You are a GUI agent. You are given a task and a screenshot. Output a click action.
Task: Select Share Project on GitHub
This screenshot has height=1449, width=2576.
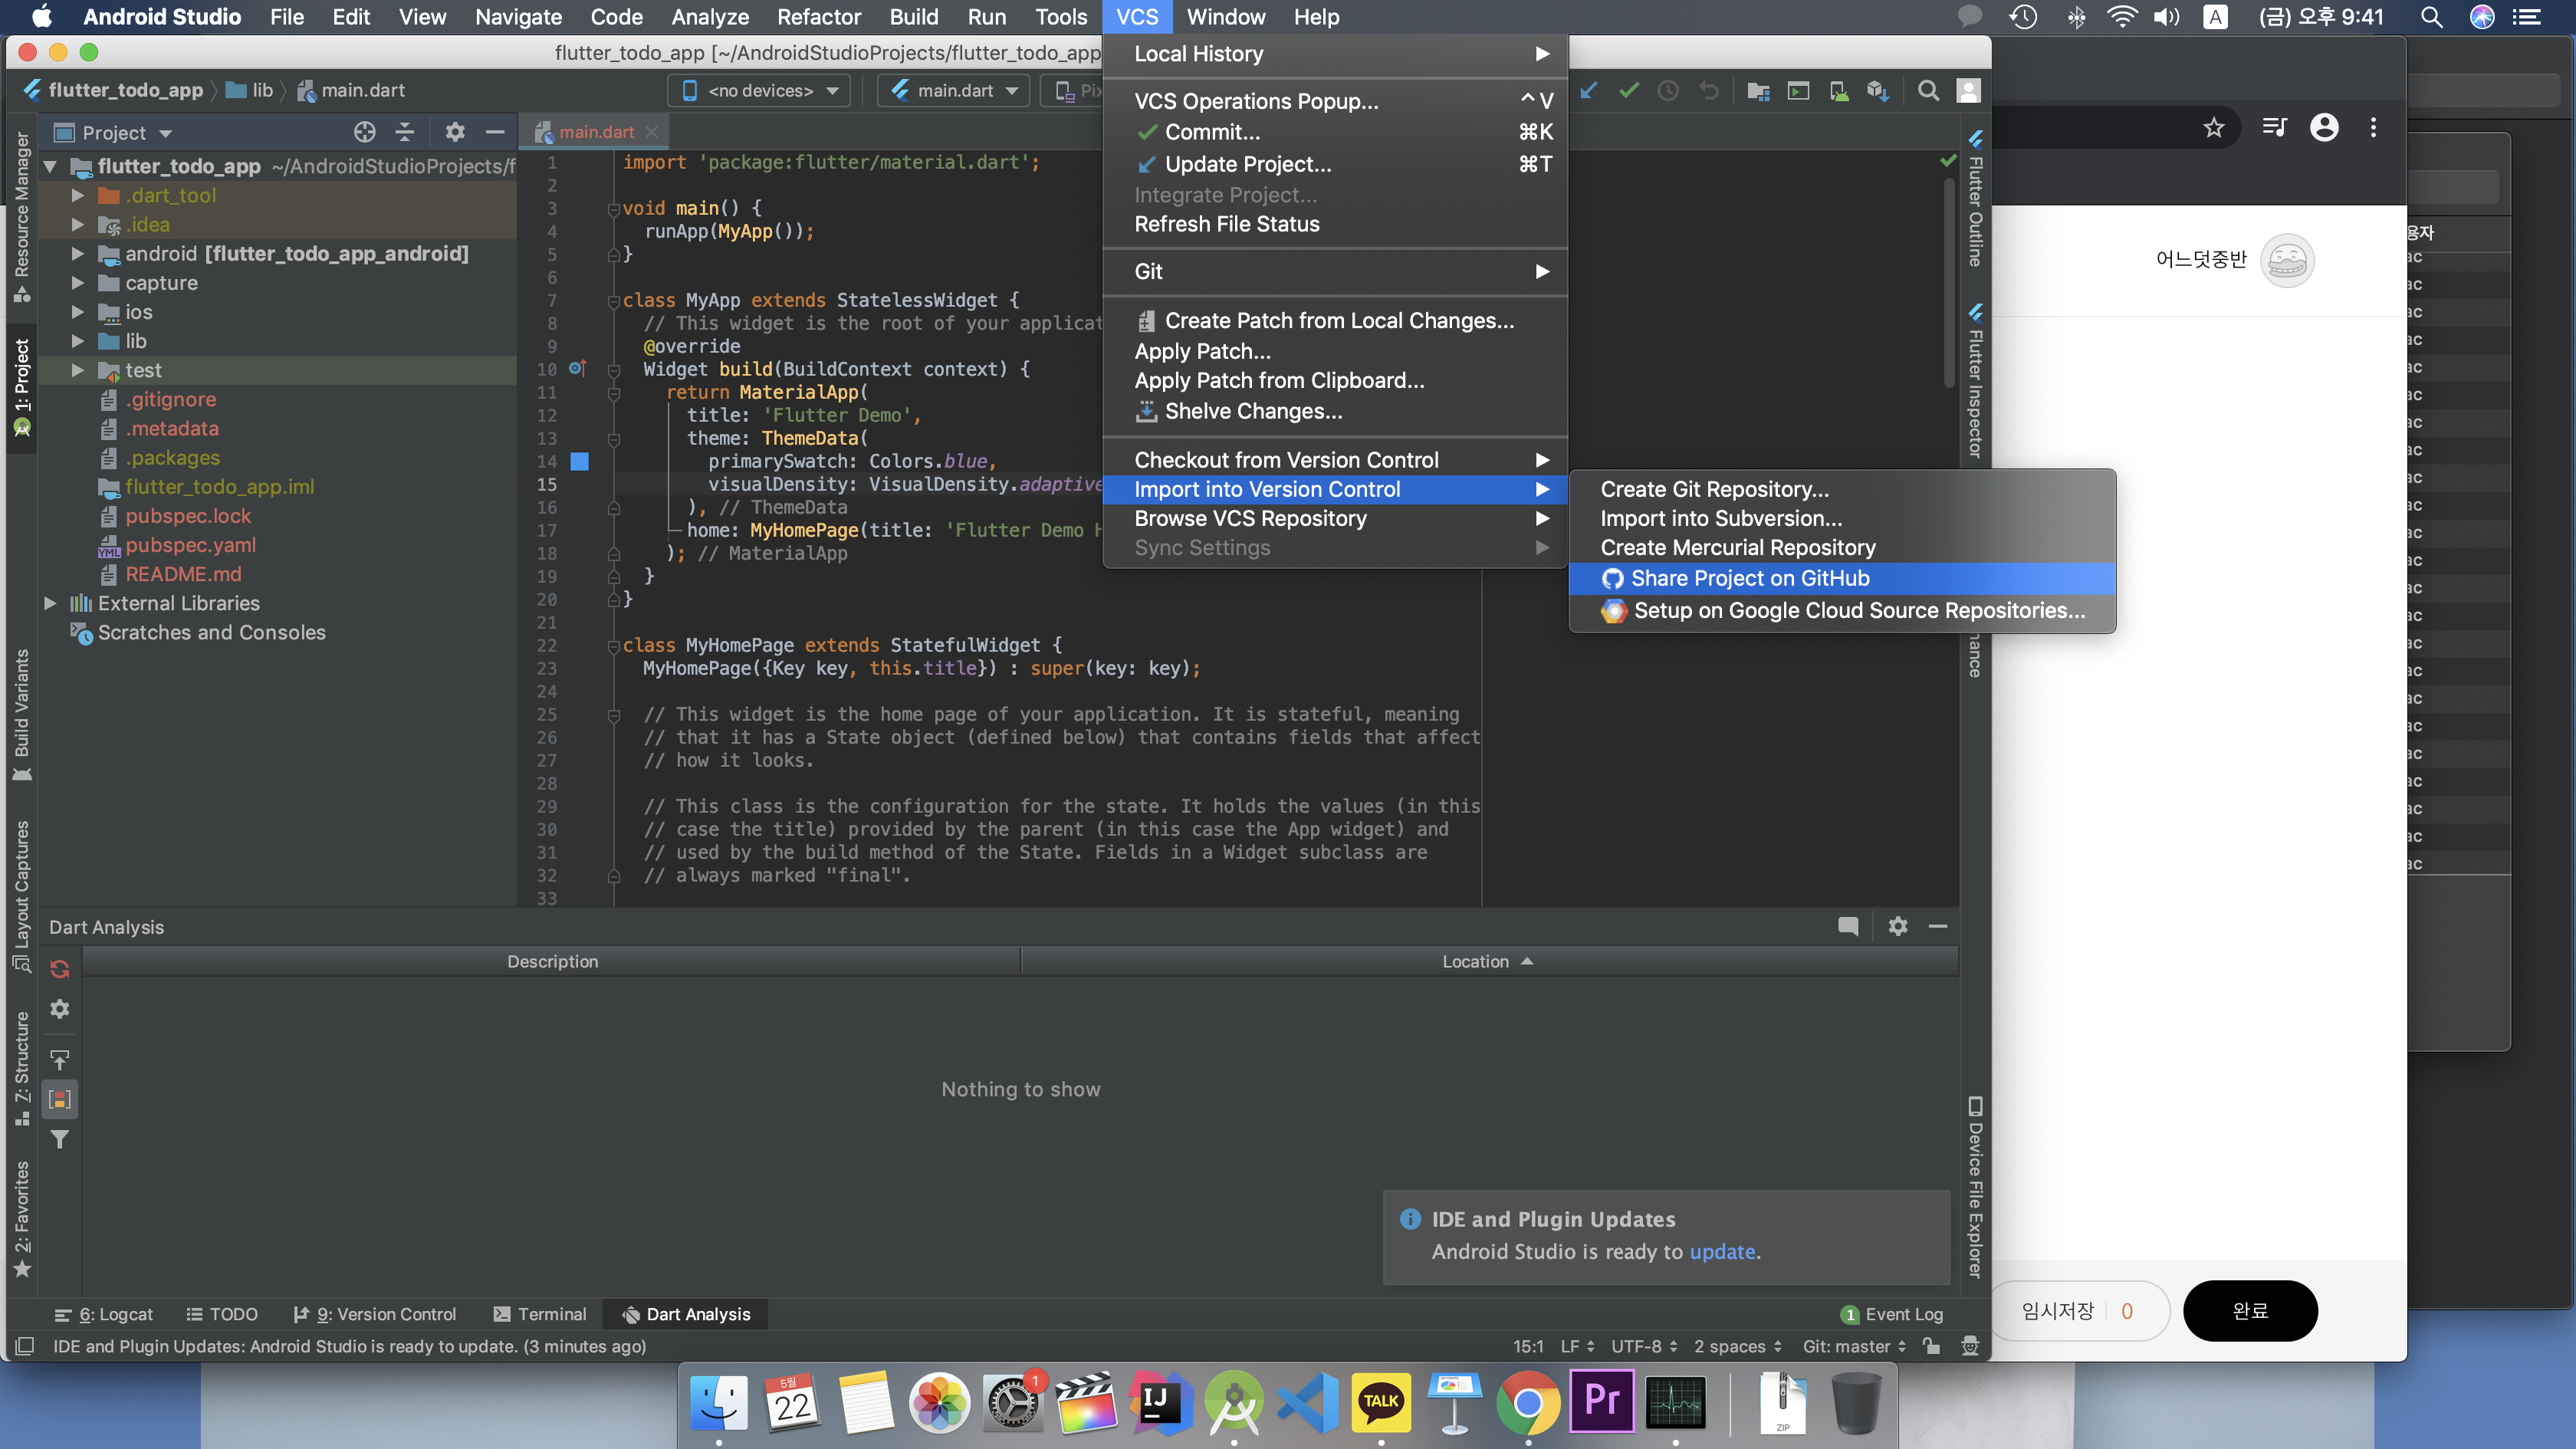click(1749, 578)
